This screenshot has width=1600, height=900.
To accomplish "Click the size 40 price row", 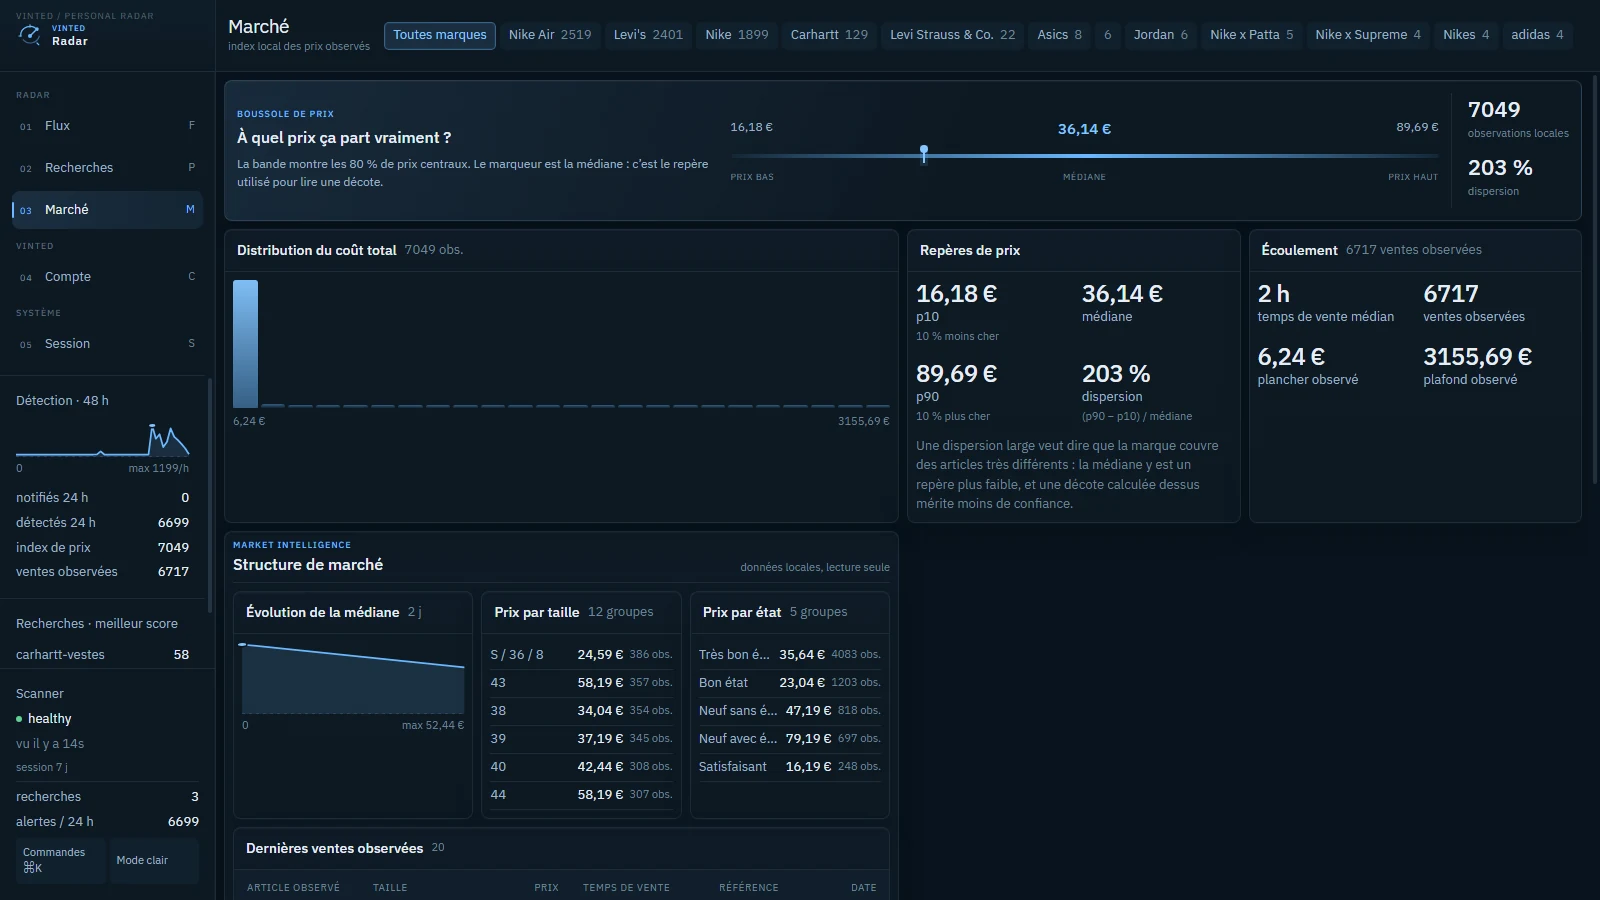I will (581, 767).
